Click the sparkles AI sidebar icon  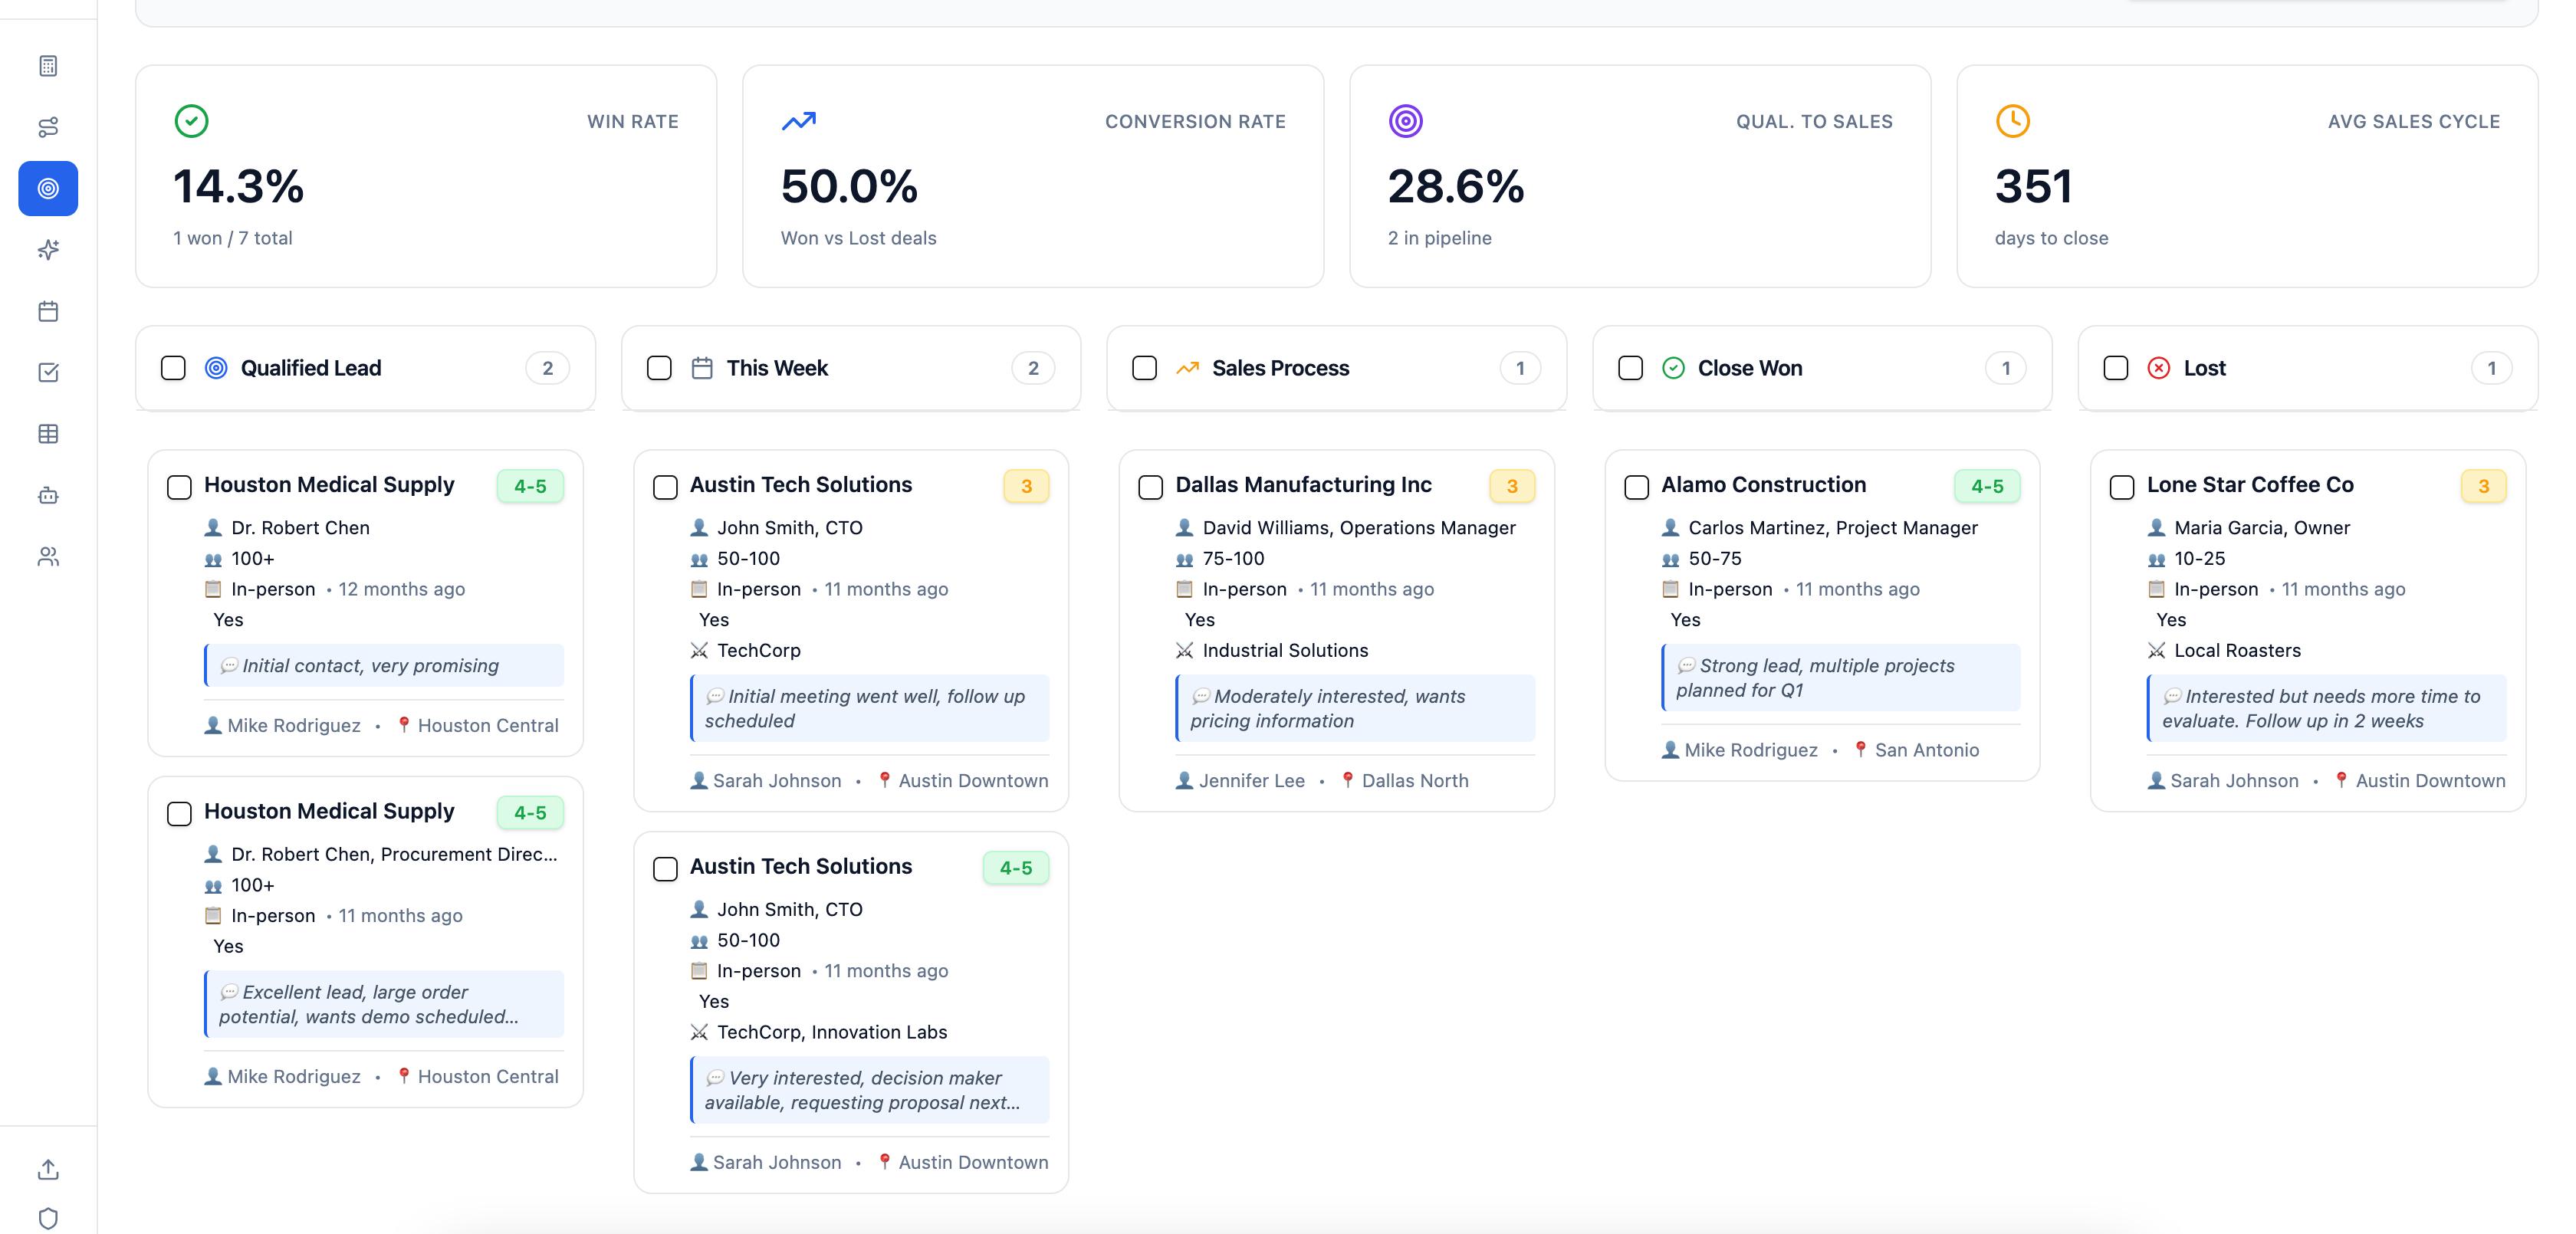48,250
